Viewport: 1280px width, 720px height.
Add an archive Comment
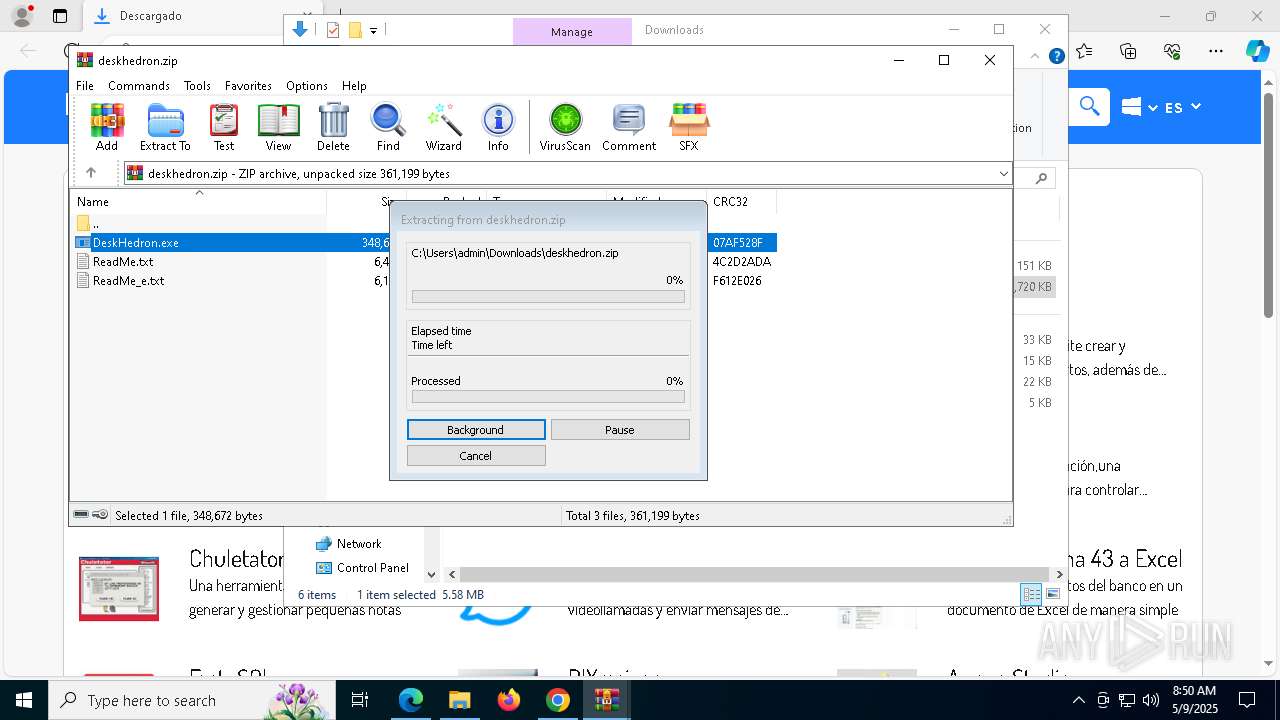click(629, 127)
